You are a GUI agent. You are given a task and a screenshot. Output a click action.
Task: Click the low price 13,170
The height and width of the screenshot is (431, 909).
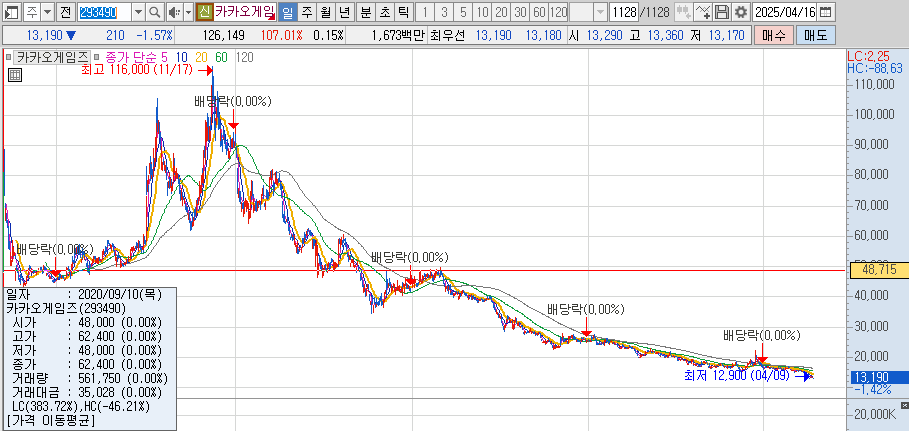click(x=725, y=35)
